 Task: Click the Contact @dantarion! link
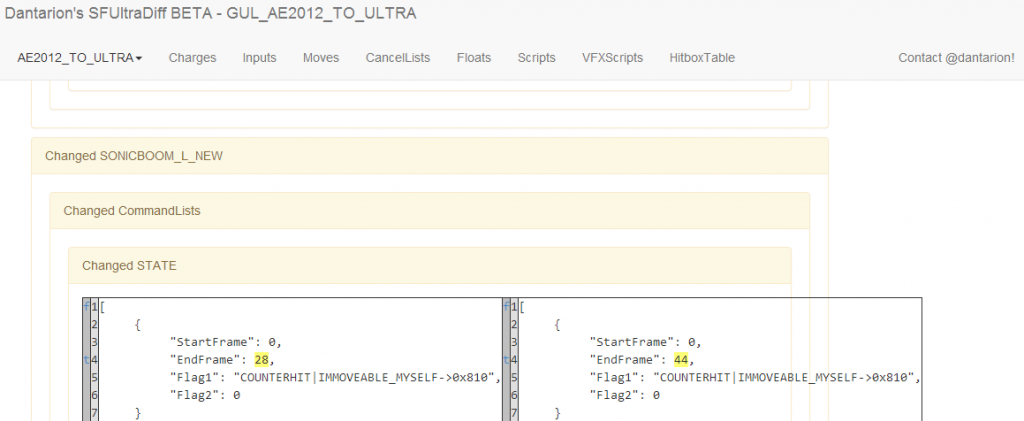pos(956,57)
